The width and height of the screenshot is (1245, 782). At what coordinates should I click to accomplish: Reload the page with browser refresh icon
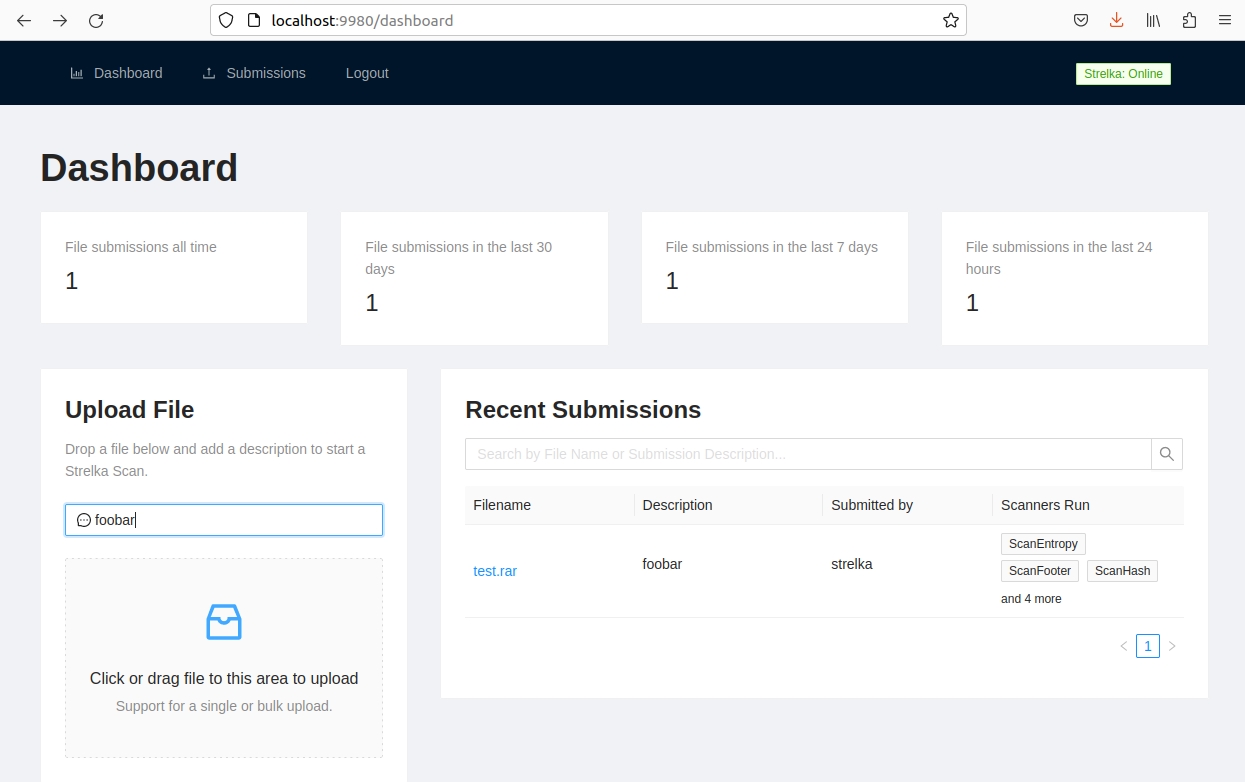[x=96, y=20]
